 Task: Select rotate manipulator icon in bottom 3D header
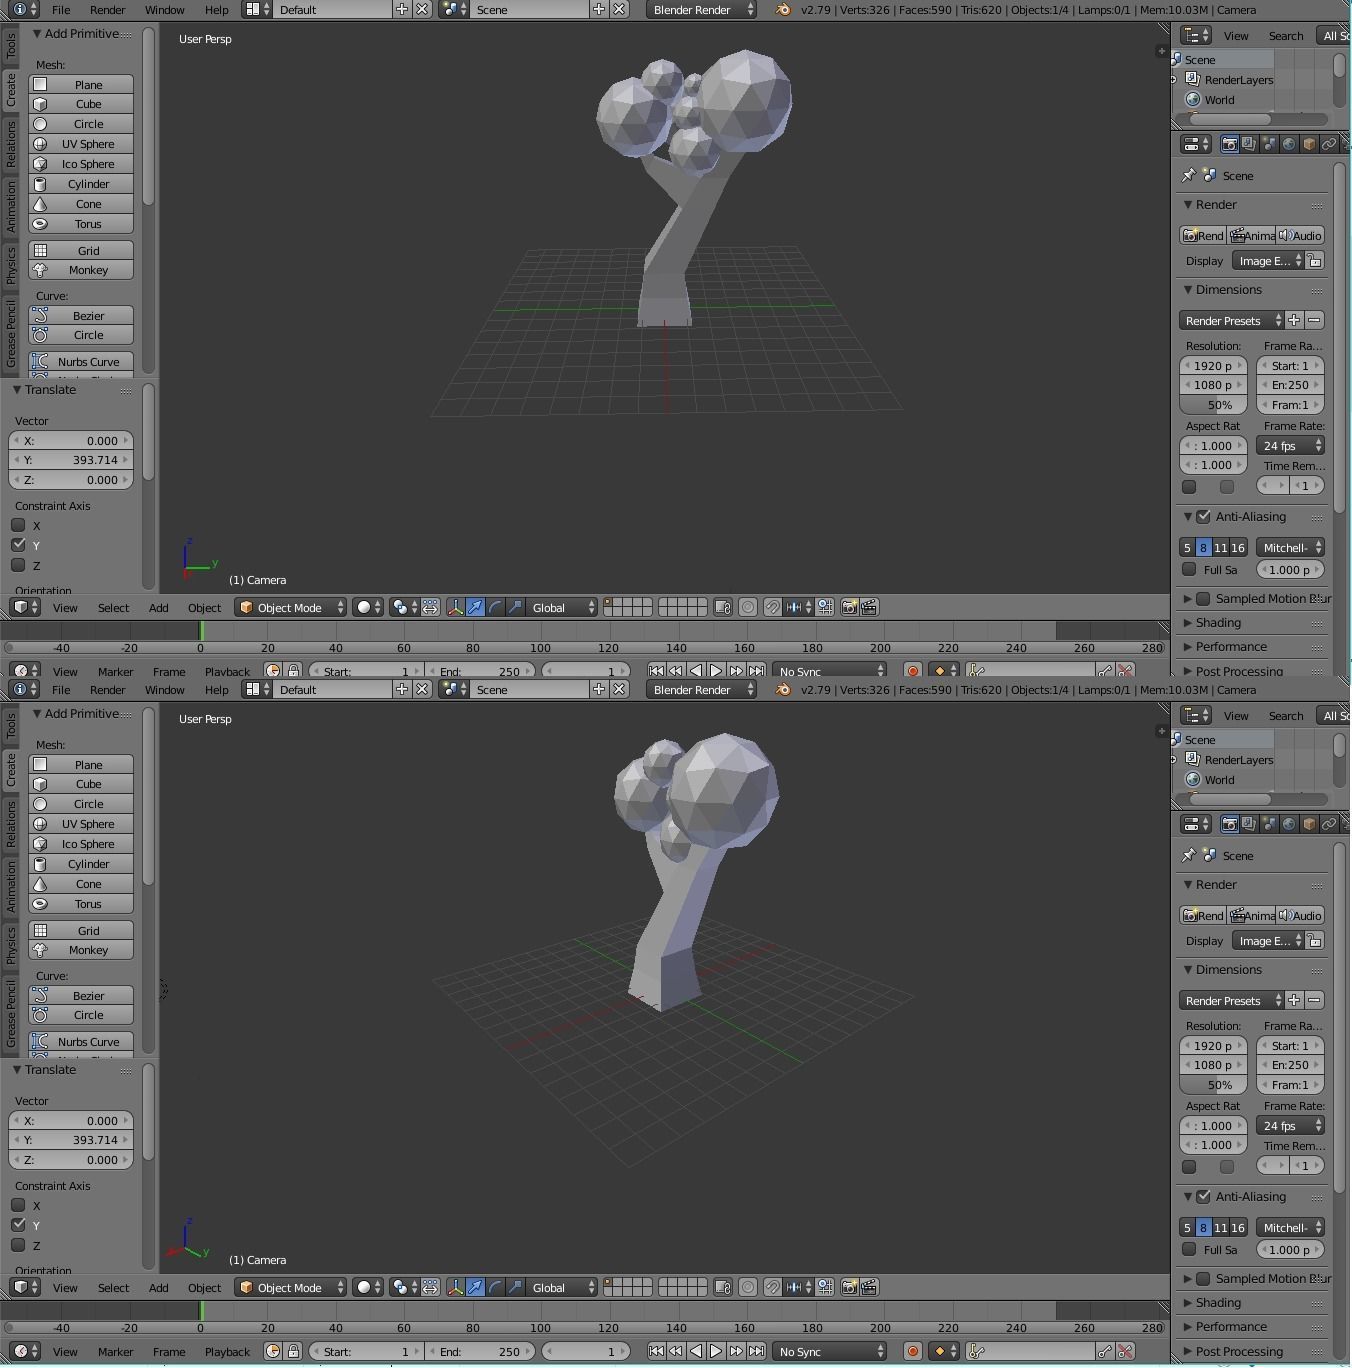click(495, 1287)
